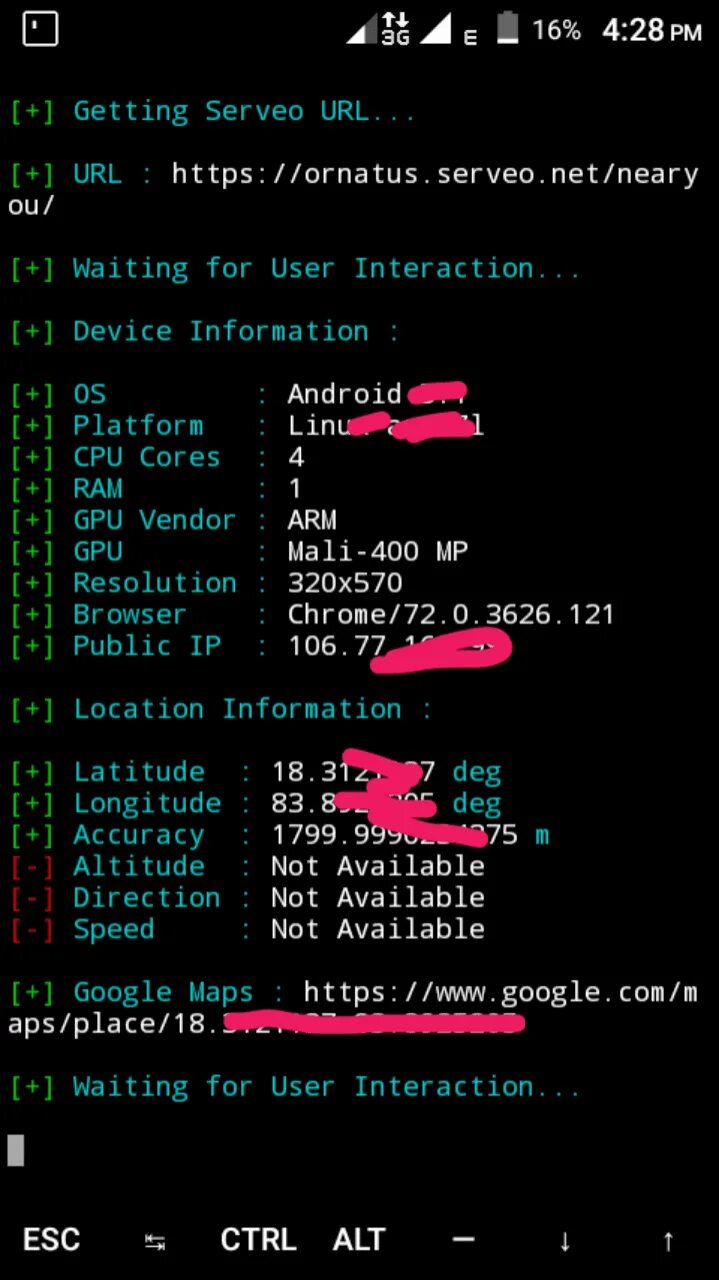This screenshot has height=1280, width=719.
Task: Tap the 4:28 PM clock
Action: click(652, 30)
